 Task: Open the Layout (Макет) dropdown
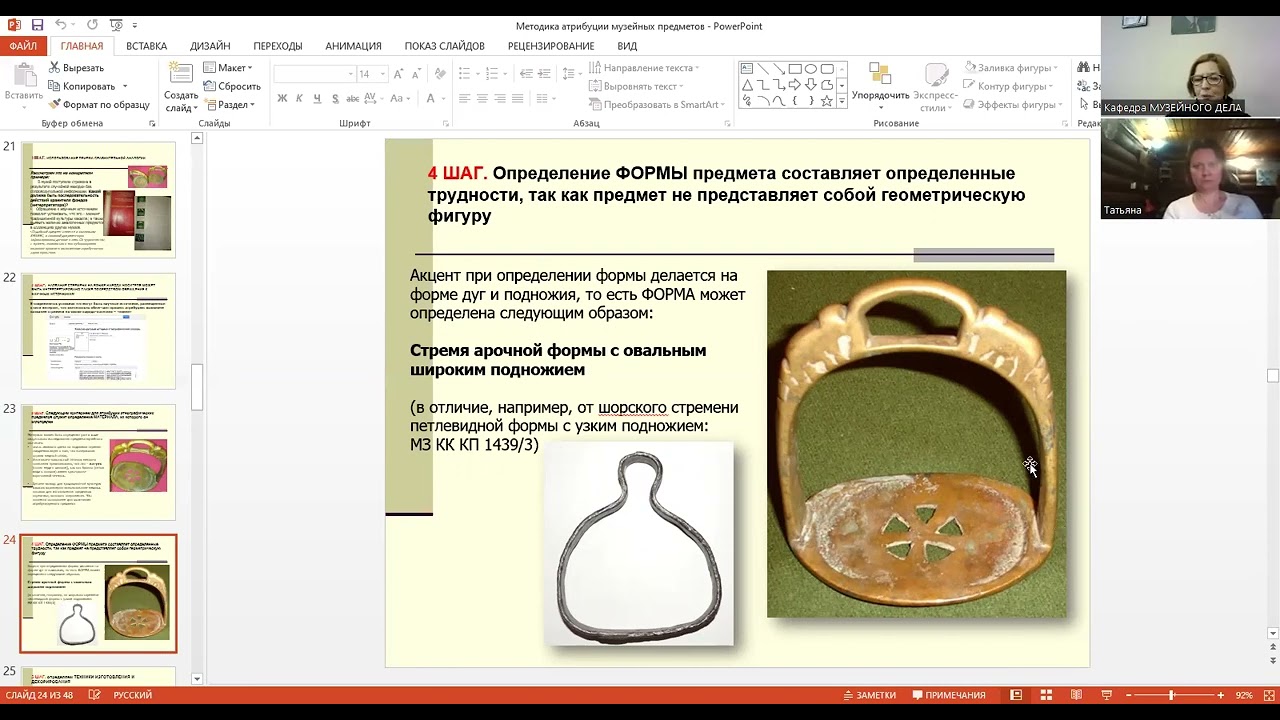click(228, 68)
